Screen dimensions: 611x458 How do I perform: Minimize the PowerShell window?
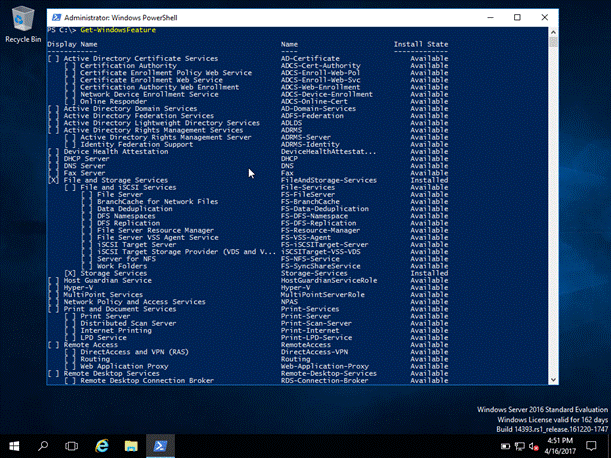(x=491, y=18)
